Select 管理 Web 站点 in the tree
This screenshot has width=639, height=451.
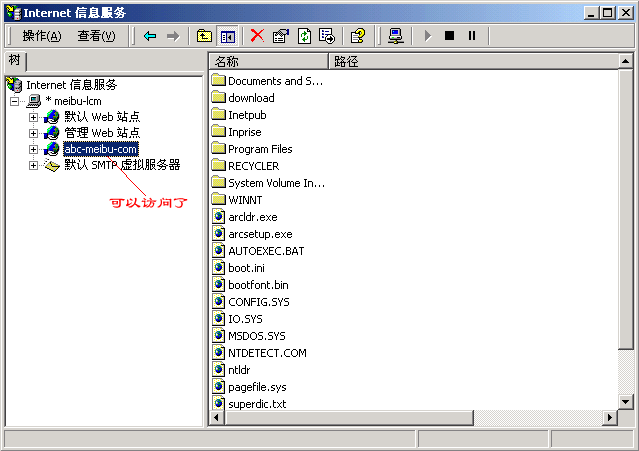tap(101, 133)
